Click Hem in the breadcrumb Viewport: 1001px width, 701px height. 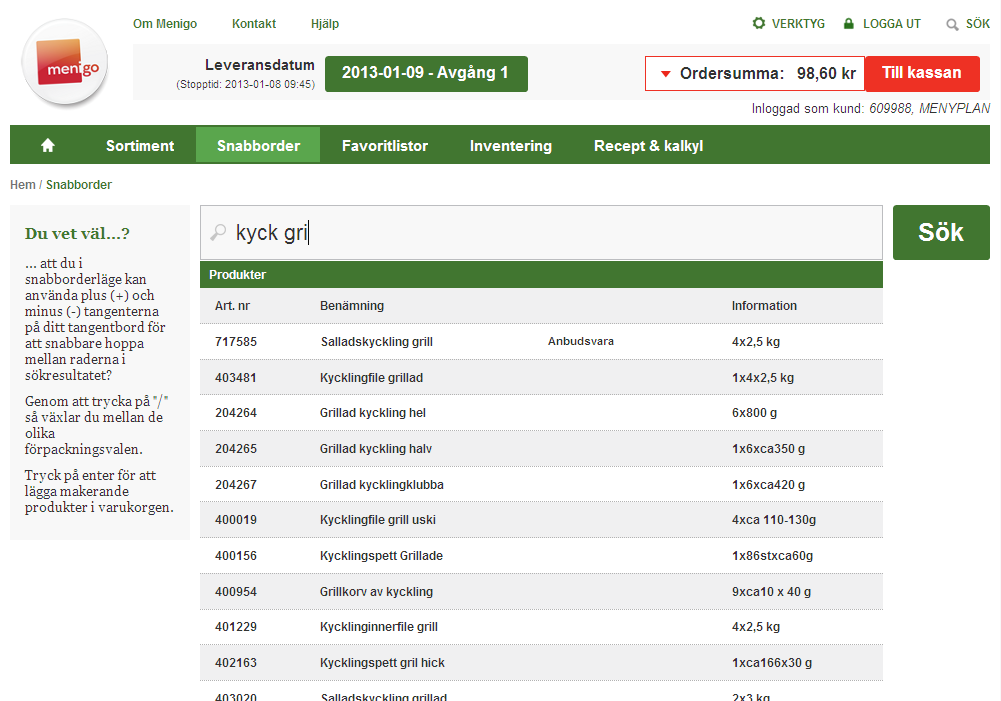click(23, 185)
